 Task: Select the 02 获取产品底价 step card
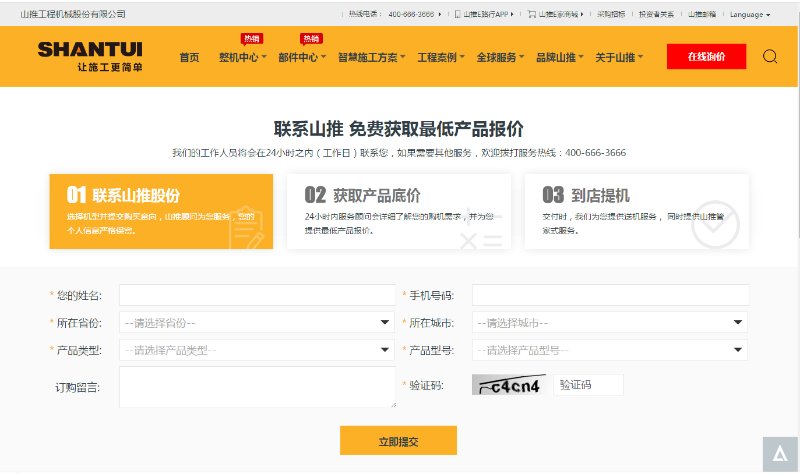399,211
